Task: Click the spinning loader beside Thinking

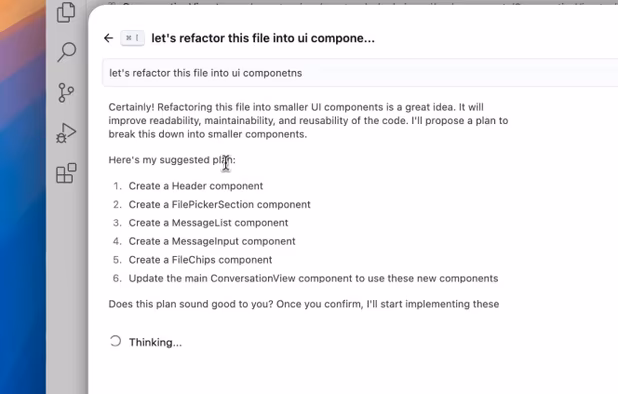Action: click(115, 341)
